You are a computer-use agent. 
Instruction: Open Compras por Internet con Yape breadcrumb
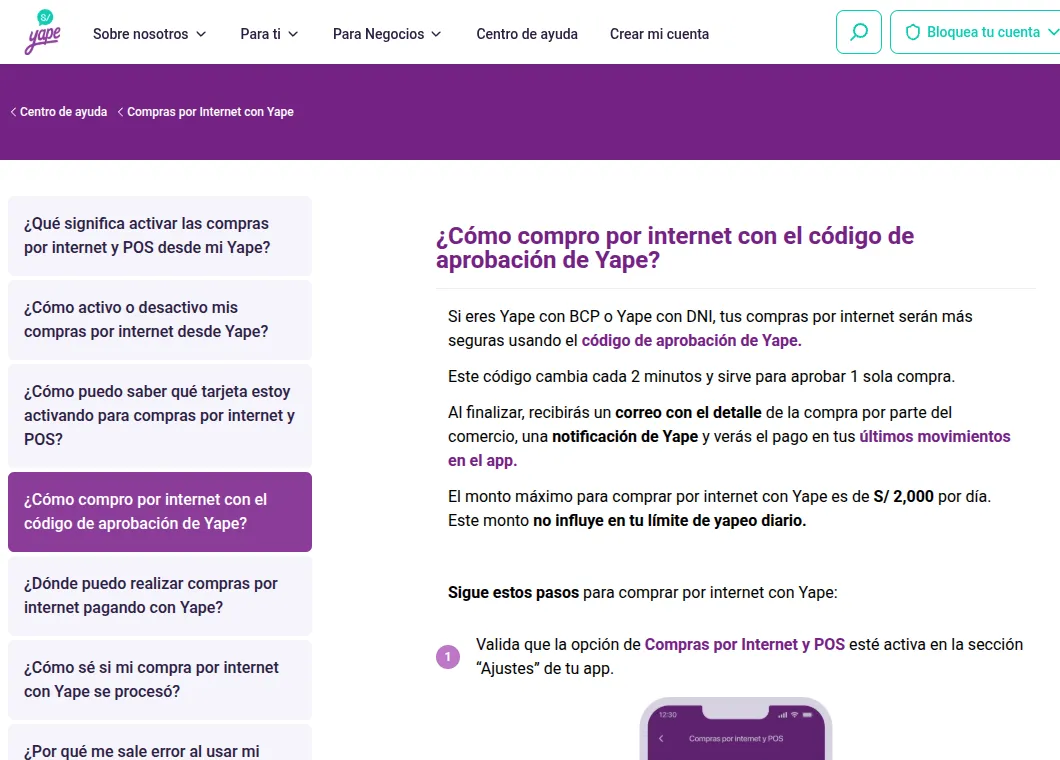pos(210,112)
